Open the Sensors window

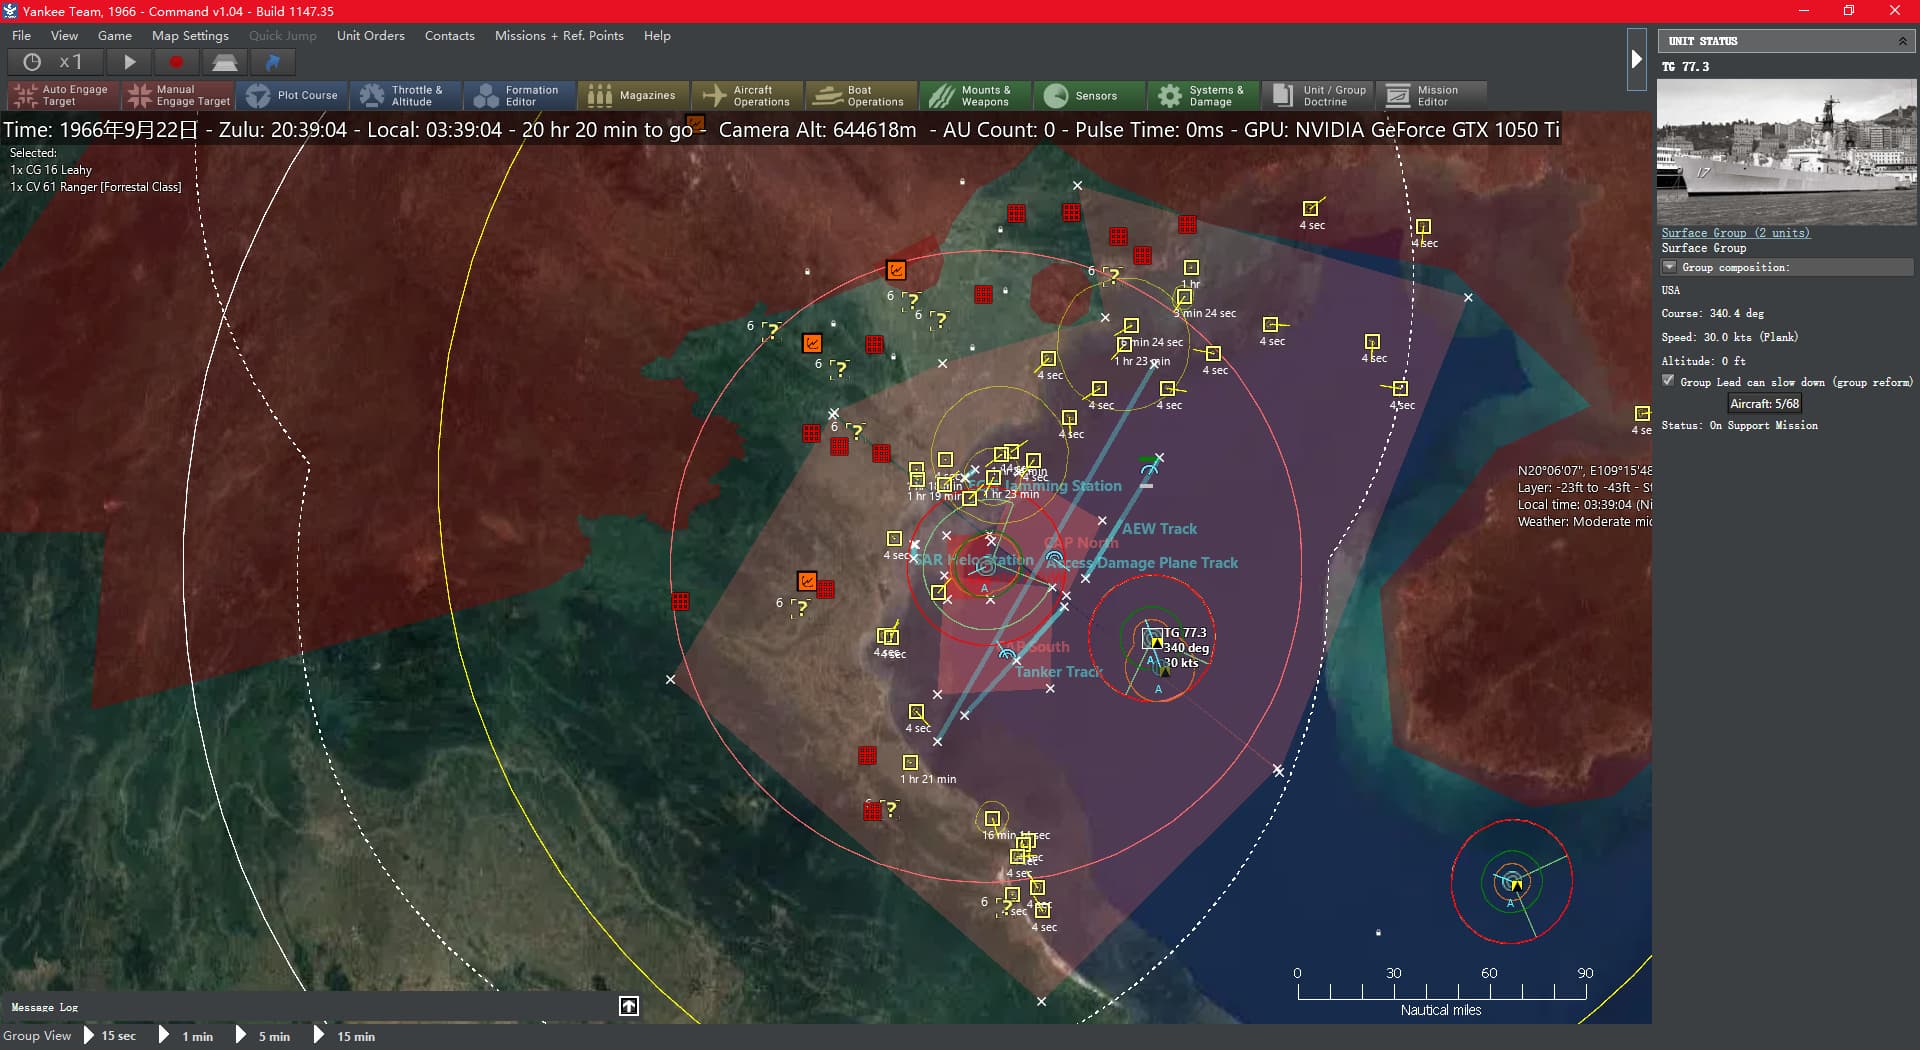pos(1089,96)
